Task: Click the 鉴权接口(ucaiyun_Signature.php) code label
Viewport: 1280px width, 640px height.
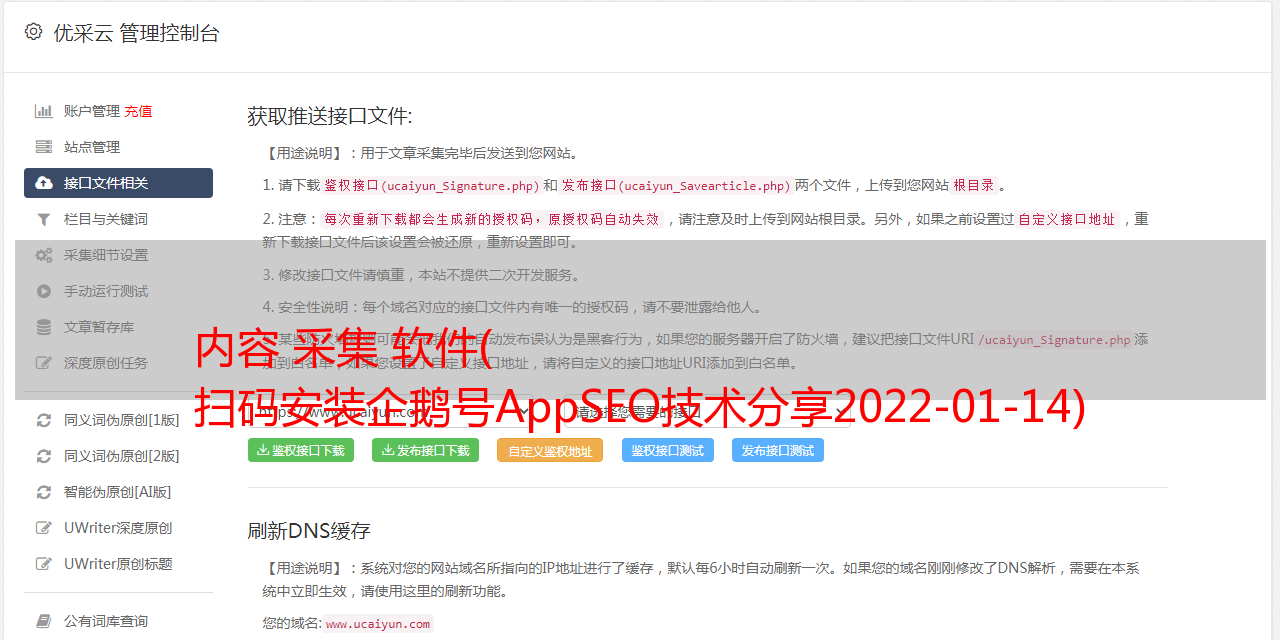Action: [x=431, y=185]
